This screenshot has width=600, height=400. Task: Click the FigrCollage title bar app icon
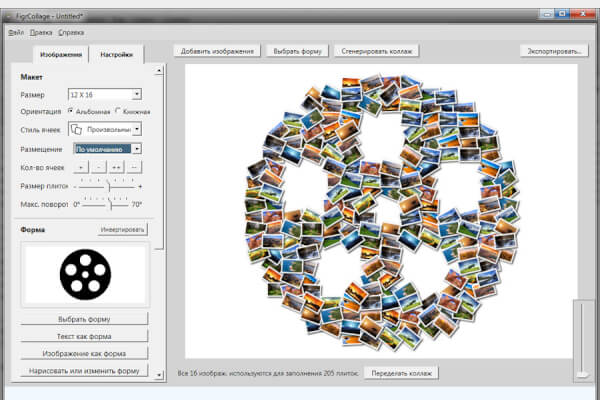click(8, 16)
